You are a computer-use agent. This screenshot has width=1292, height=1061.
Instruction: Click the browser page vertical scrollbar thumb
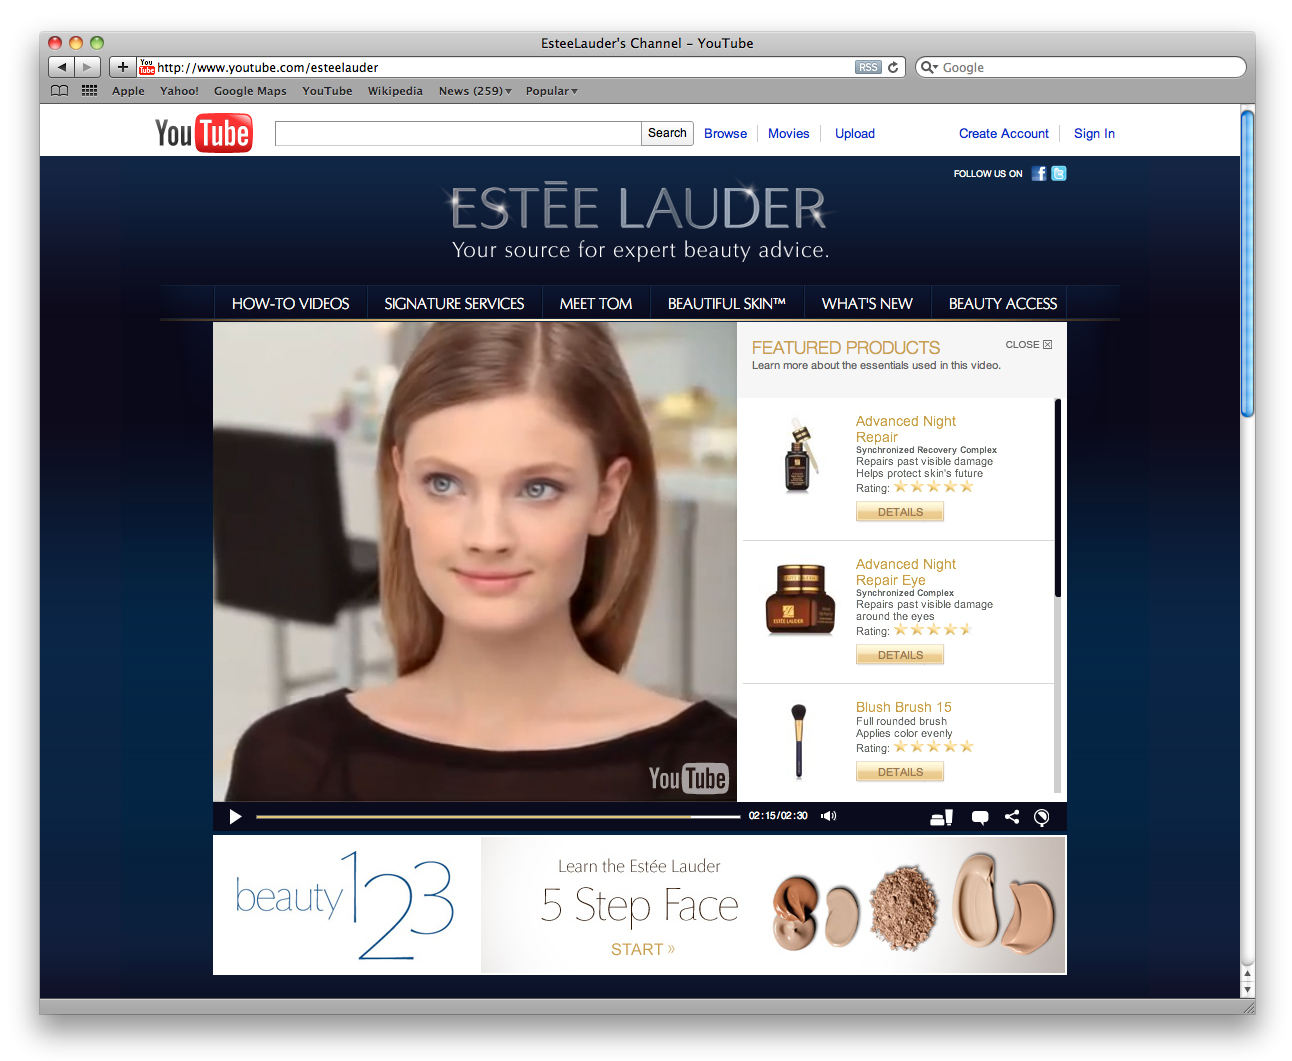[1247, 263]
